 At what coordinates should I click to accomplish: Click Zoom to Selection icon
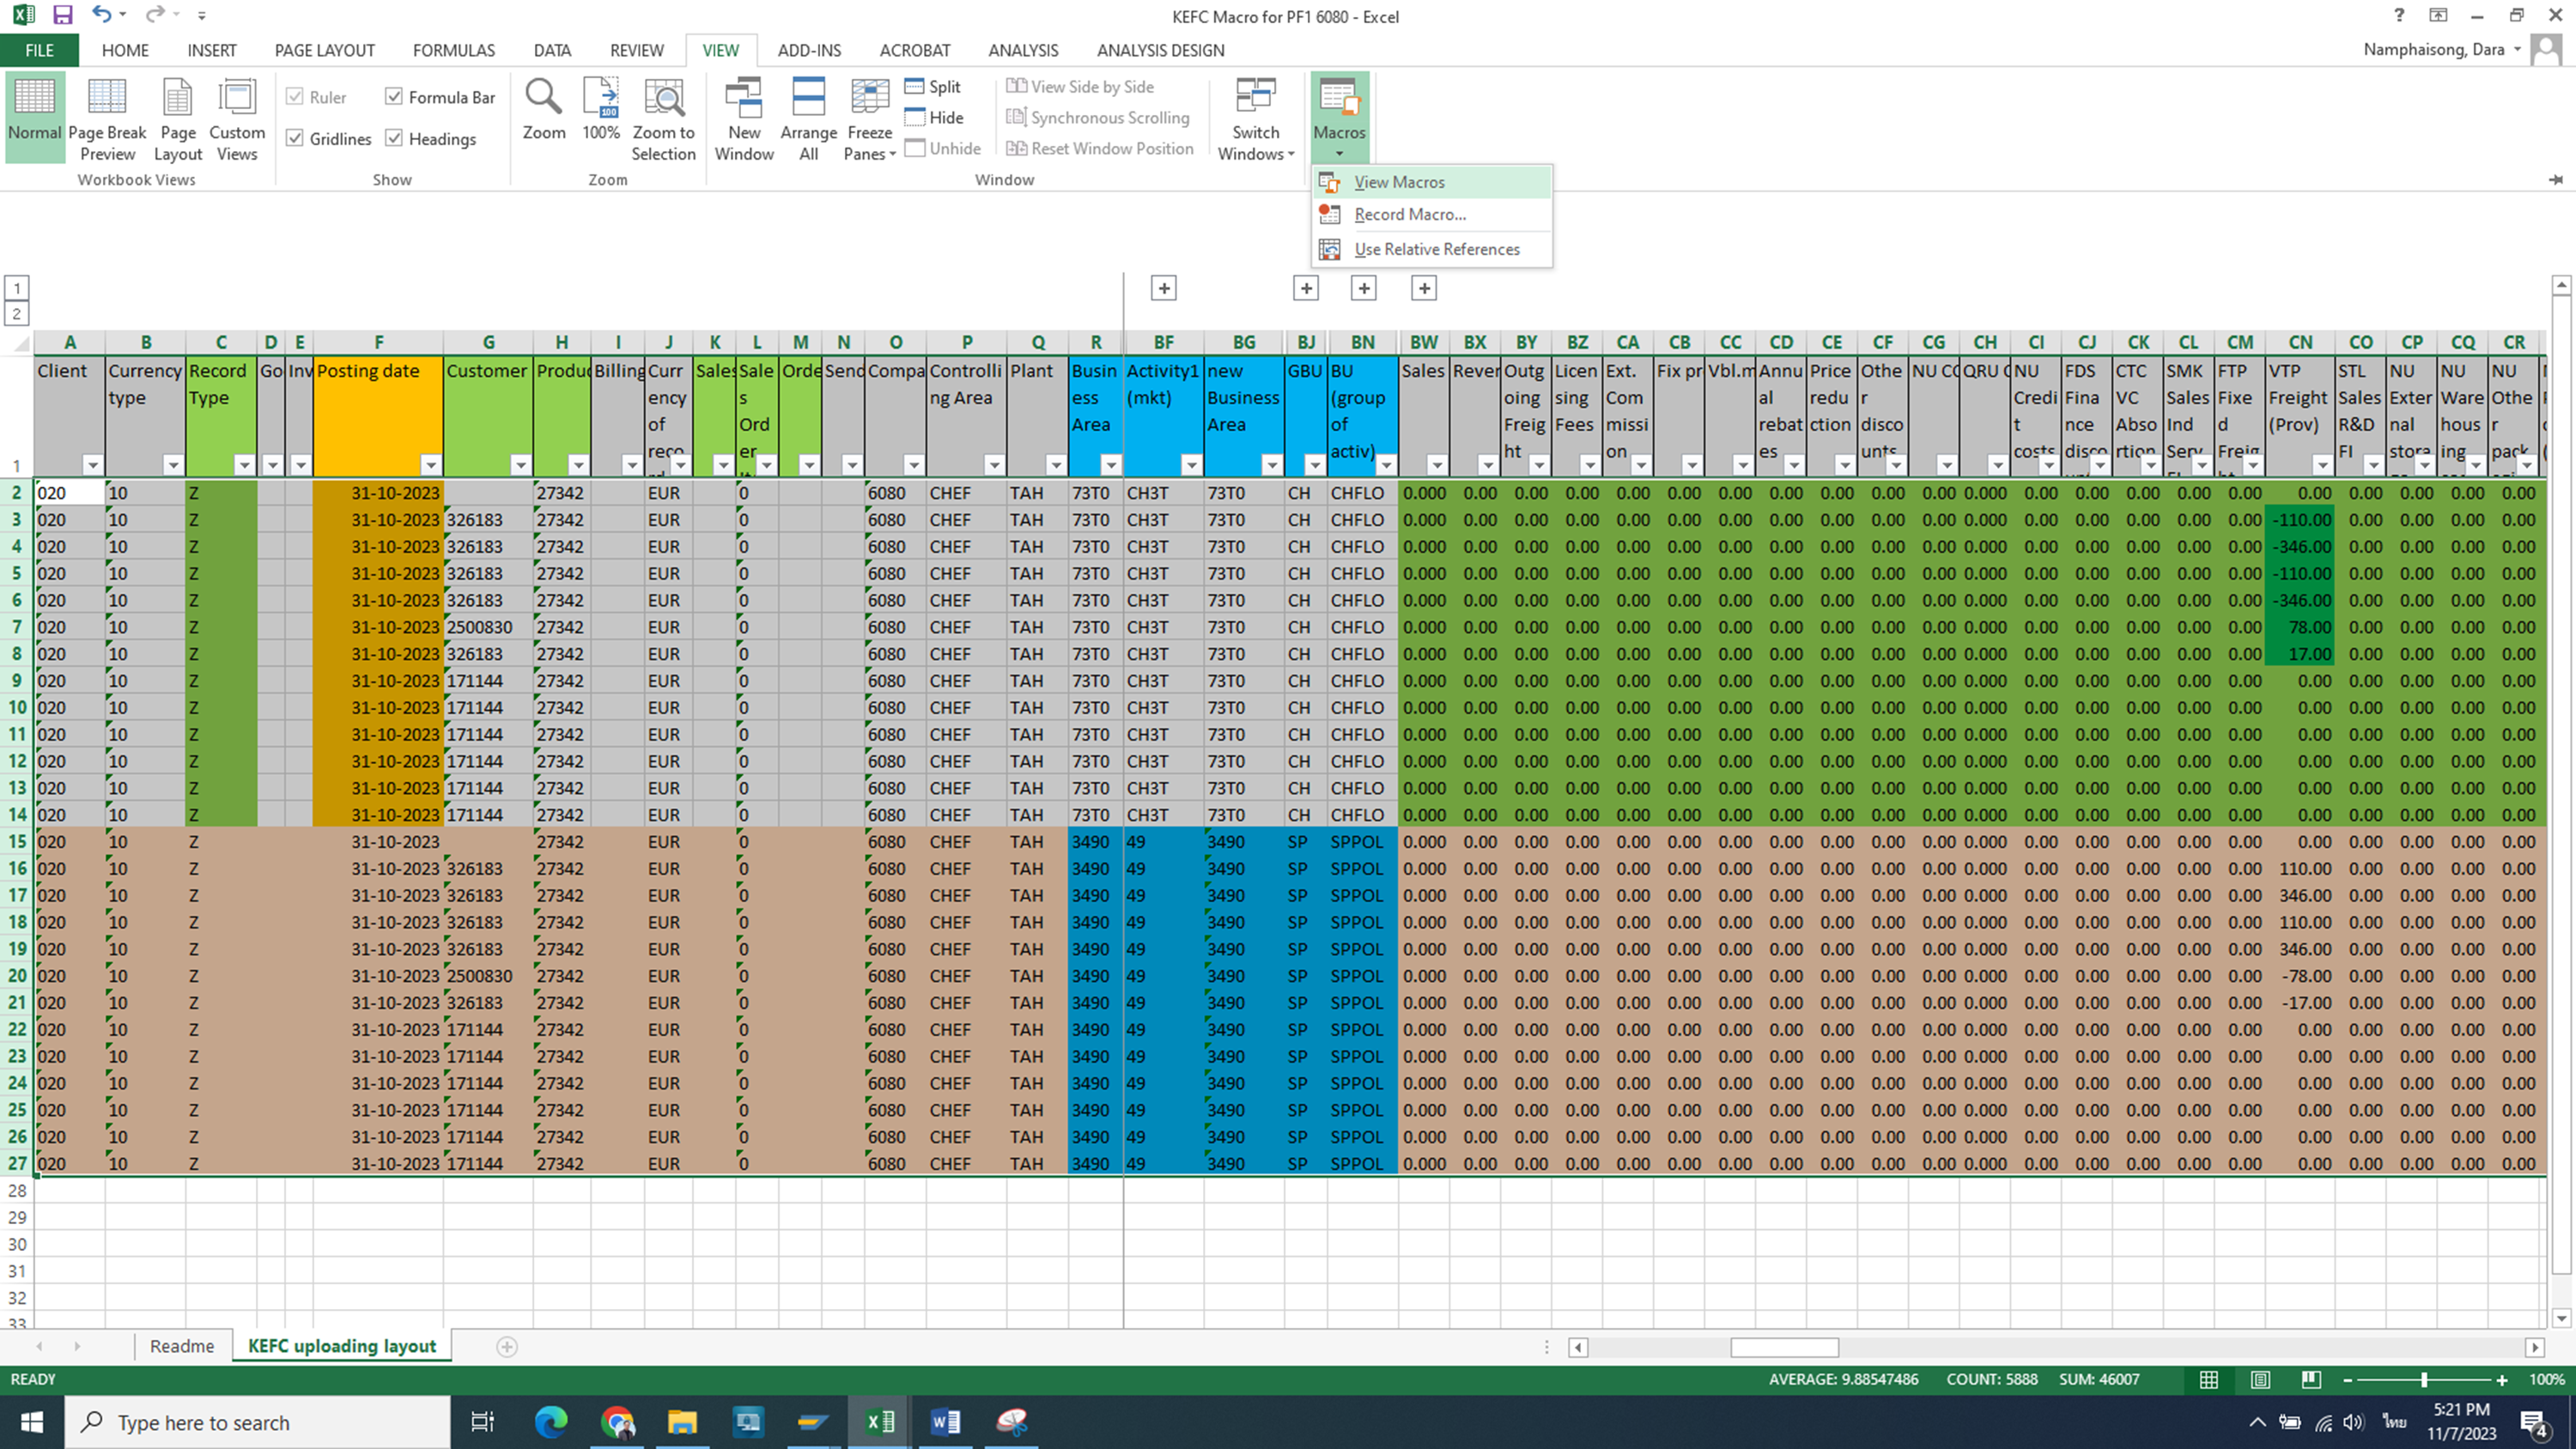(663, 99)
